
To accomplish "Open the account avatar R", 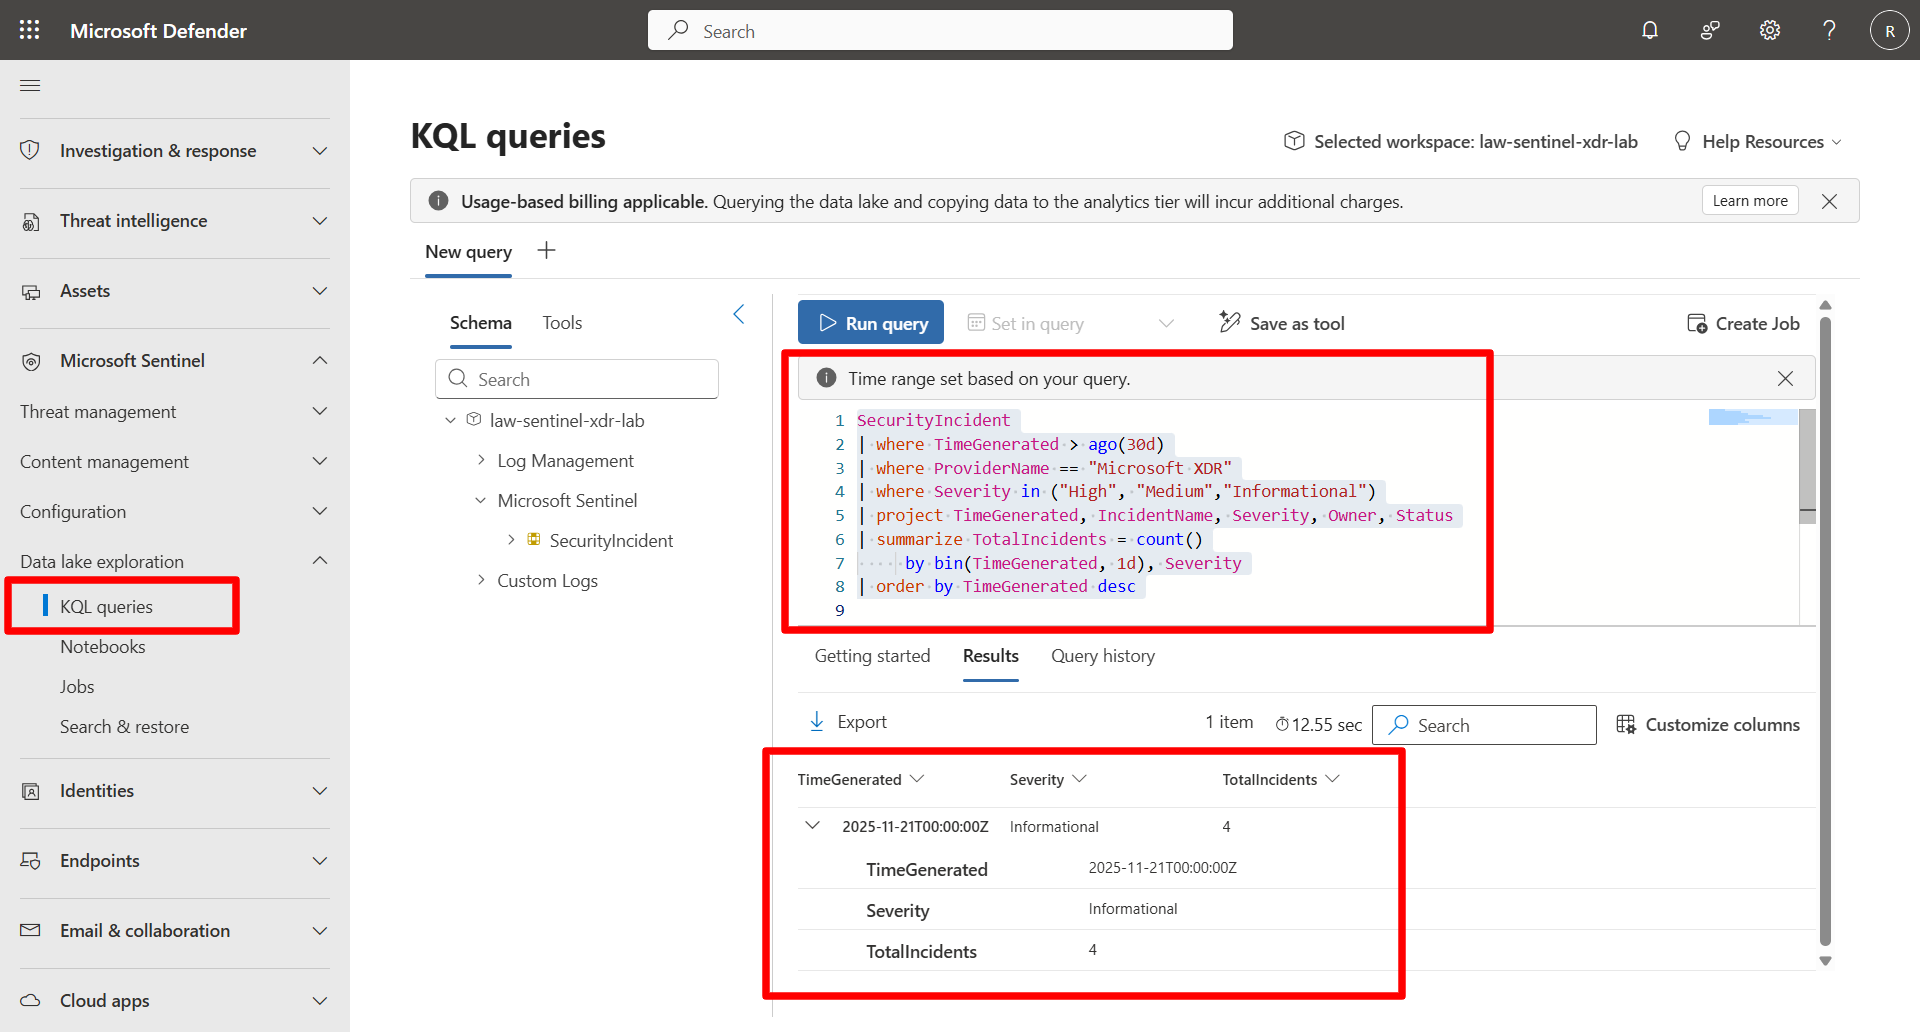I will click(1889, 30).
